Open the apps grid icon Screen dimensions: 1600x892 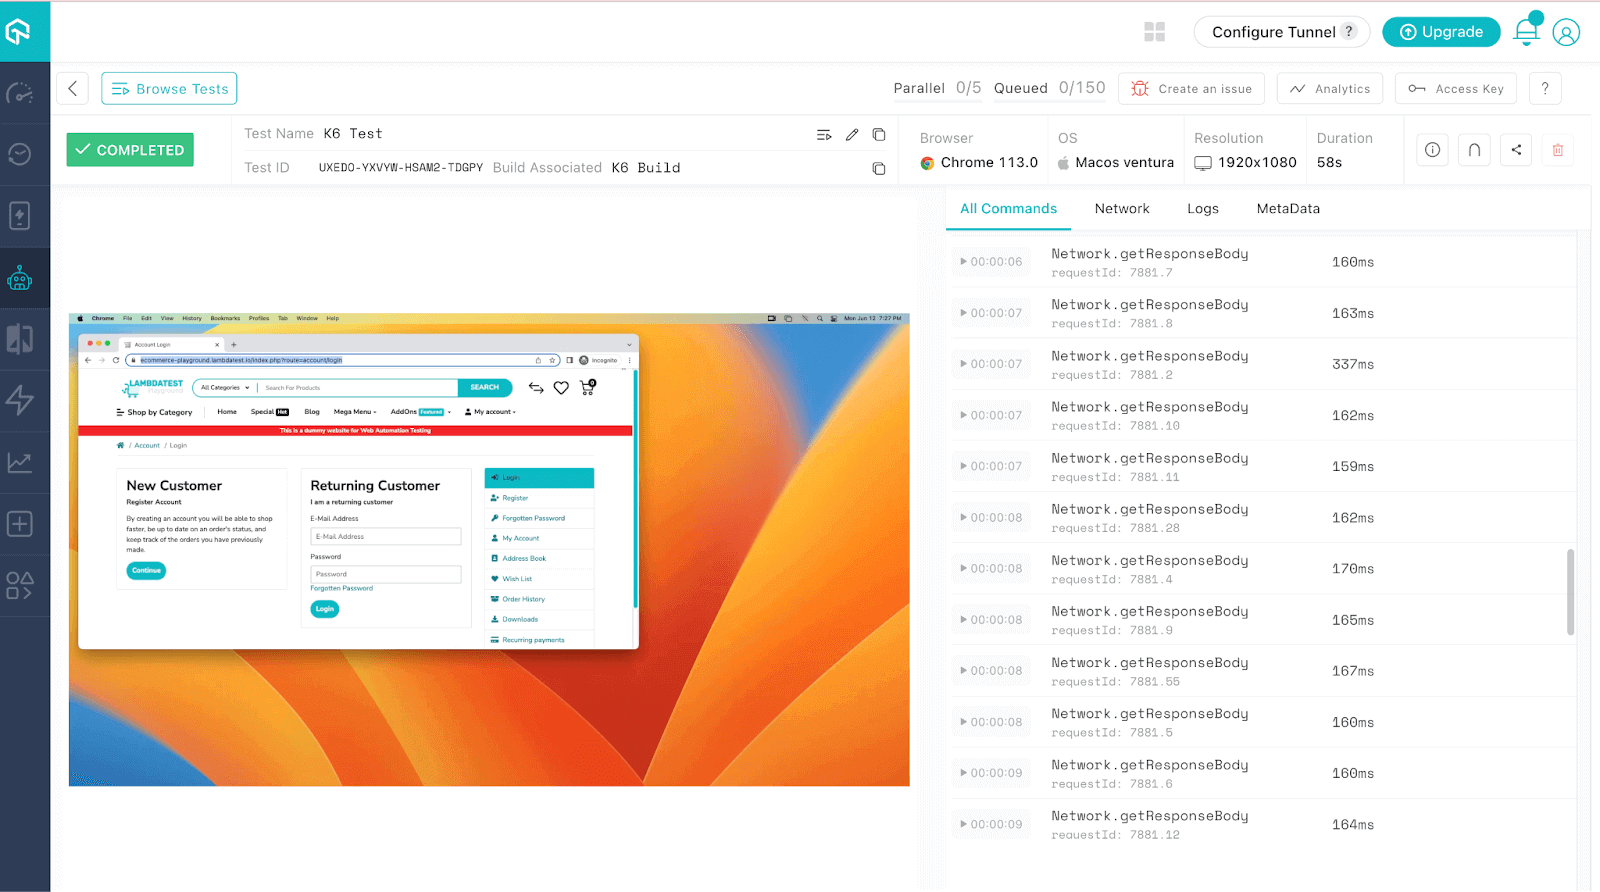pyautogui.click(x=1155, y=32)
